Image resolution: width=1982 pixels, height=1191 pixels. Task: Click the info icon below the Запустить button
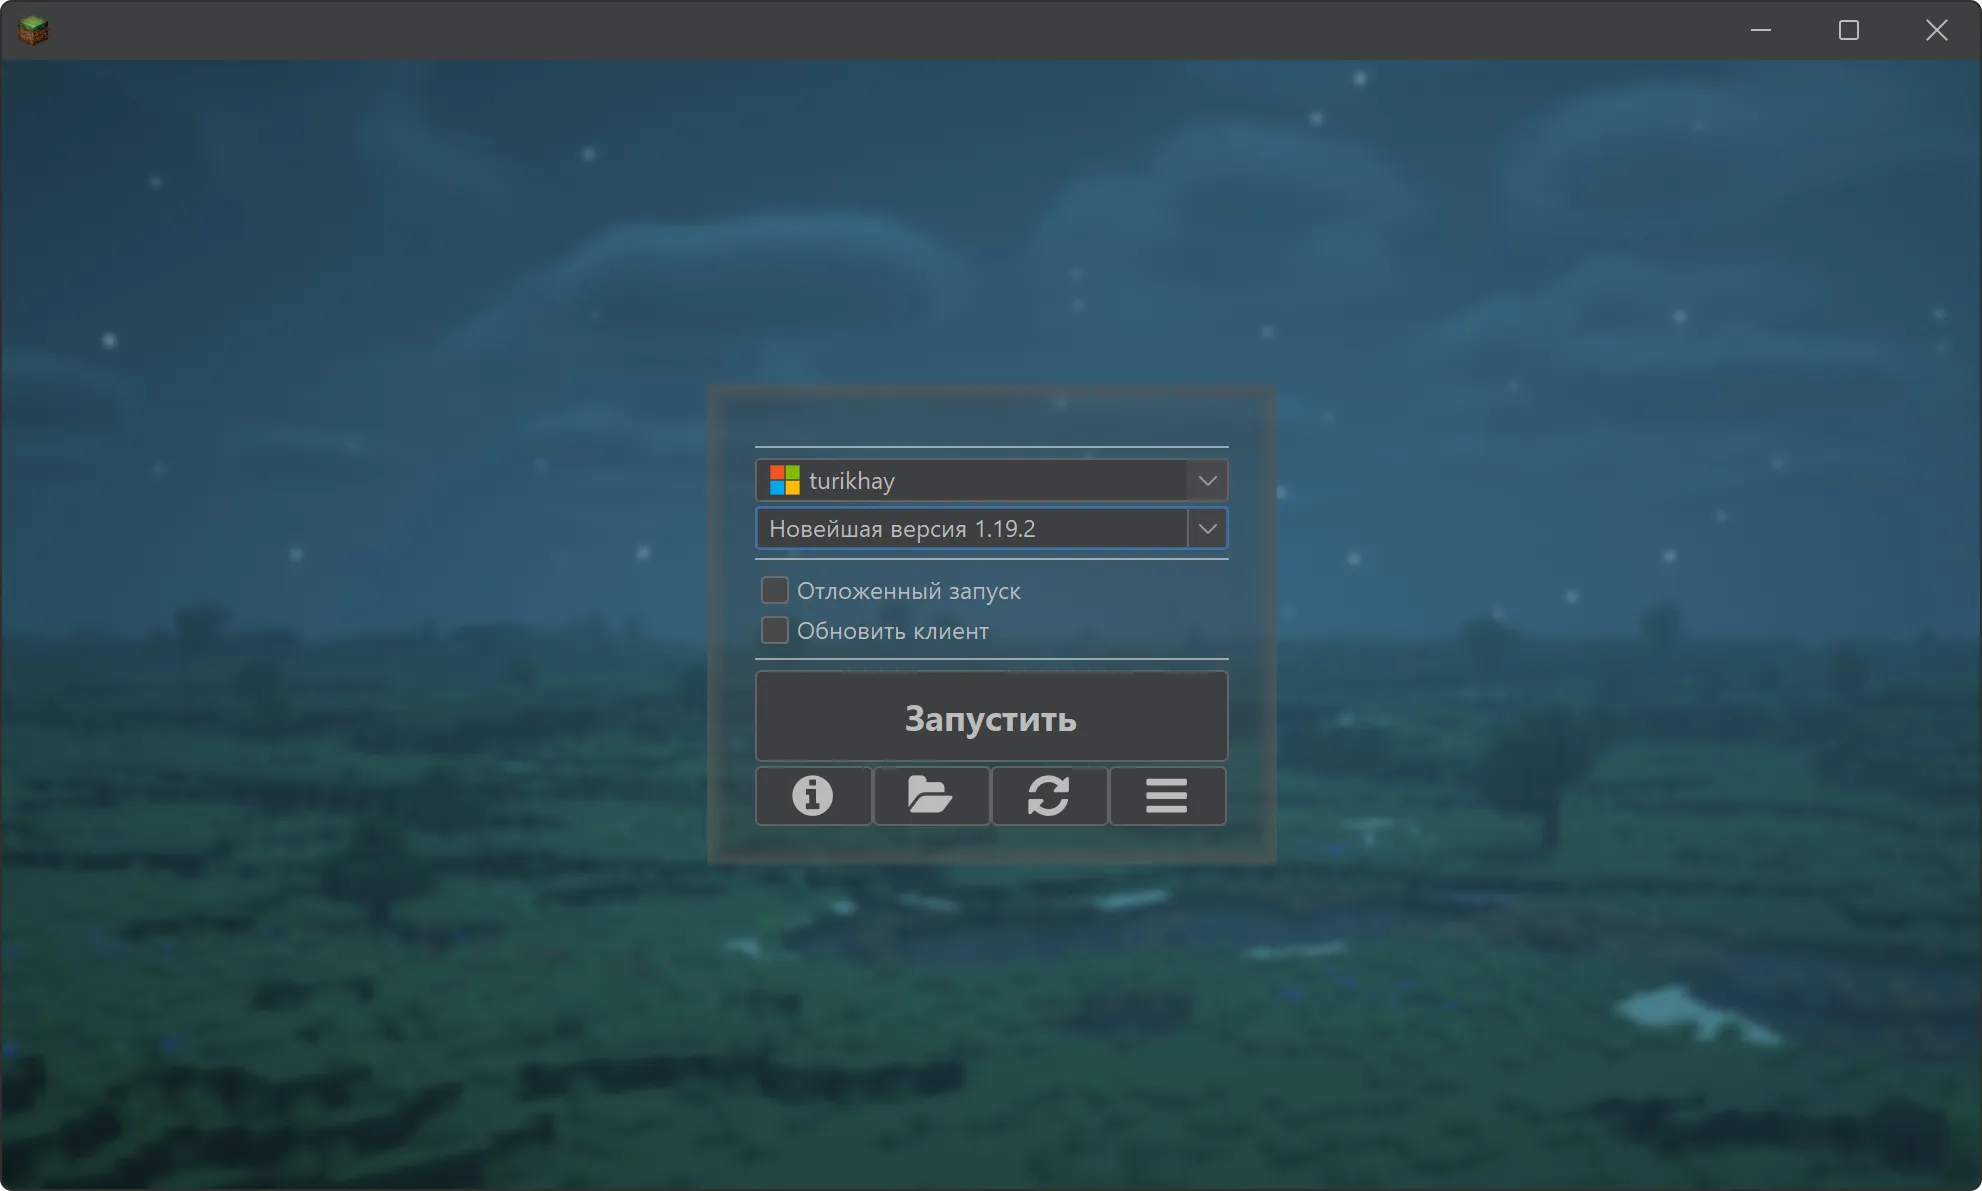(812, 796)
